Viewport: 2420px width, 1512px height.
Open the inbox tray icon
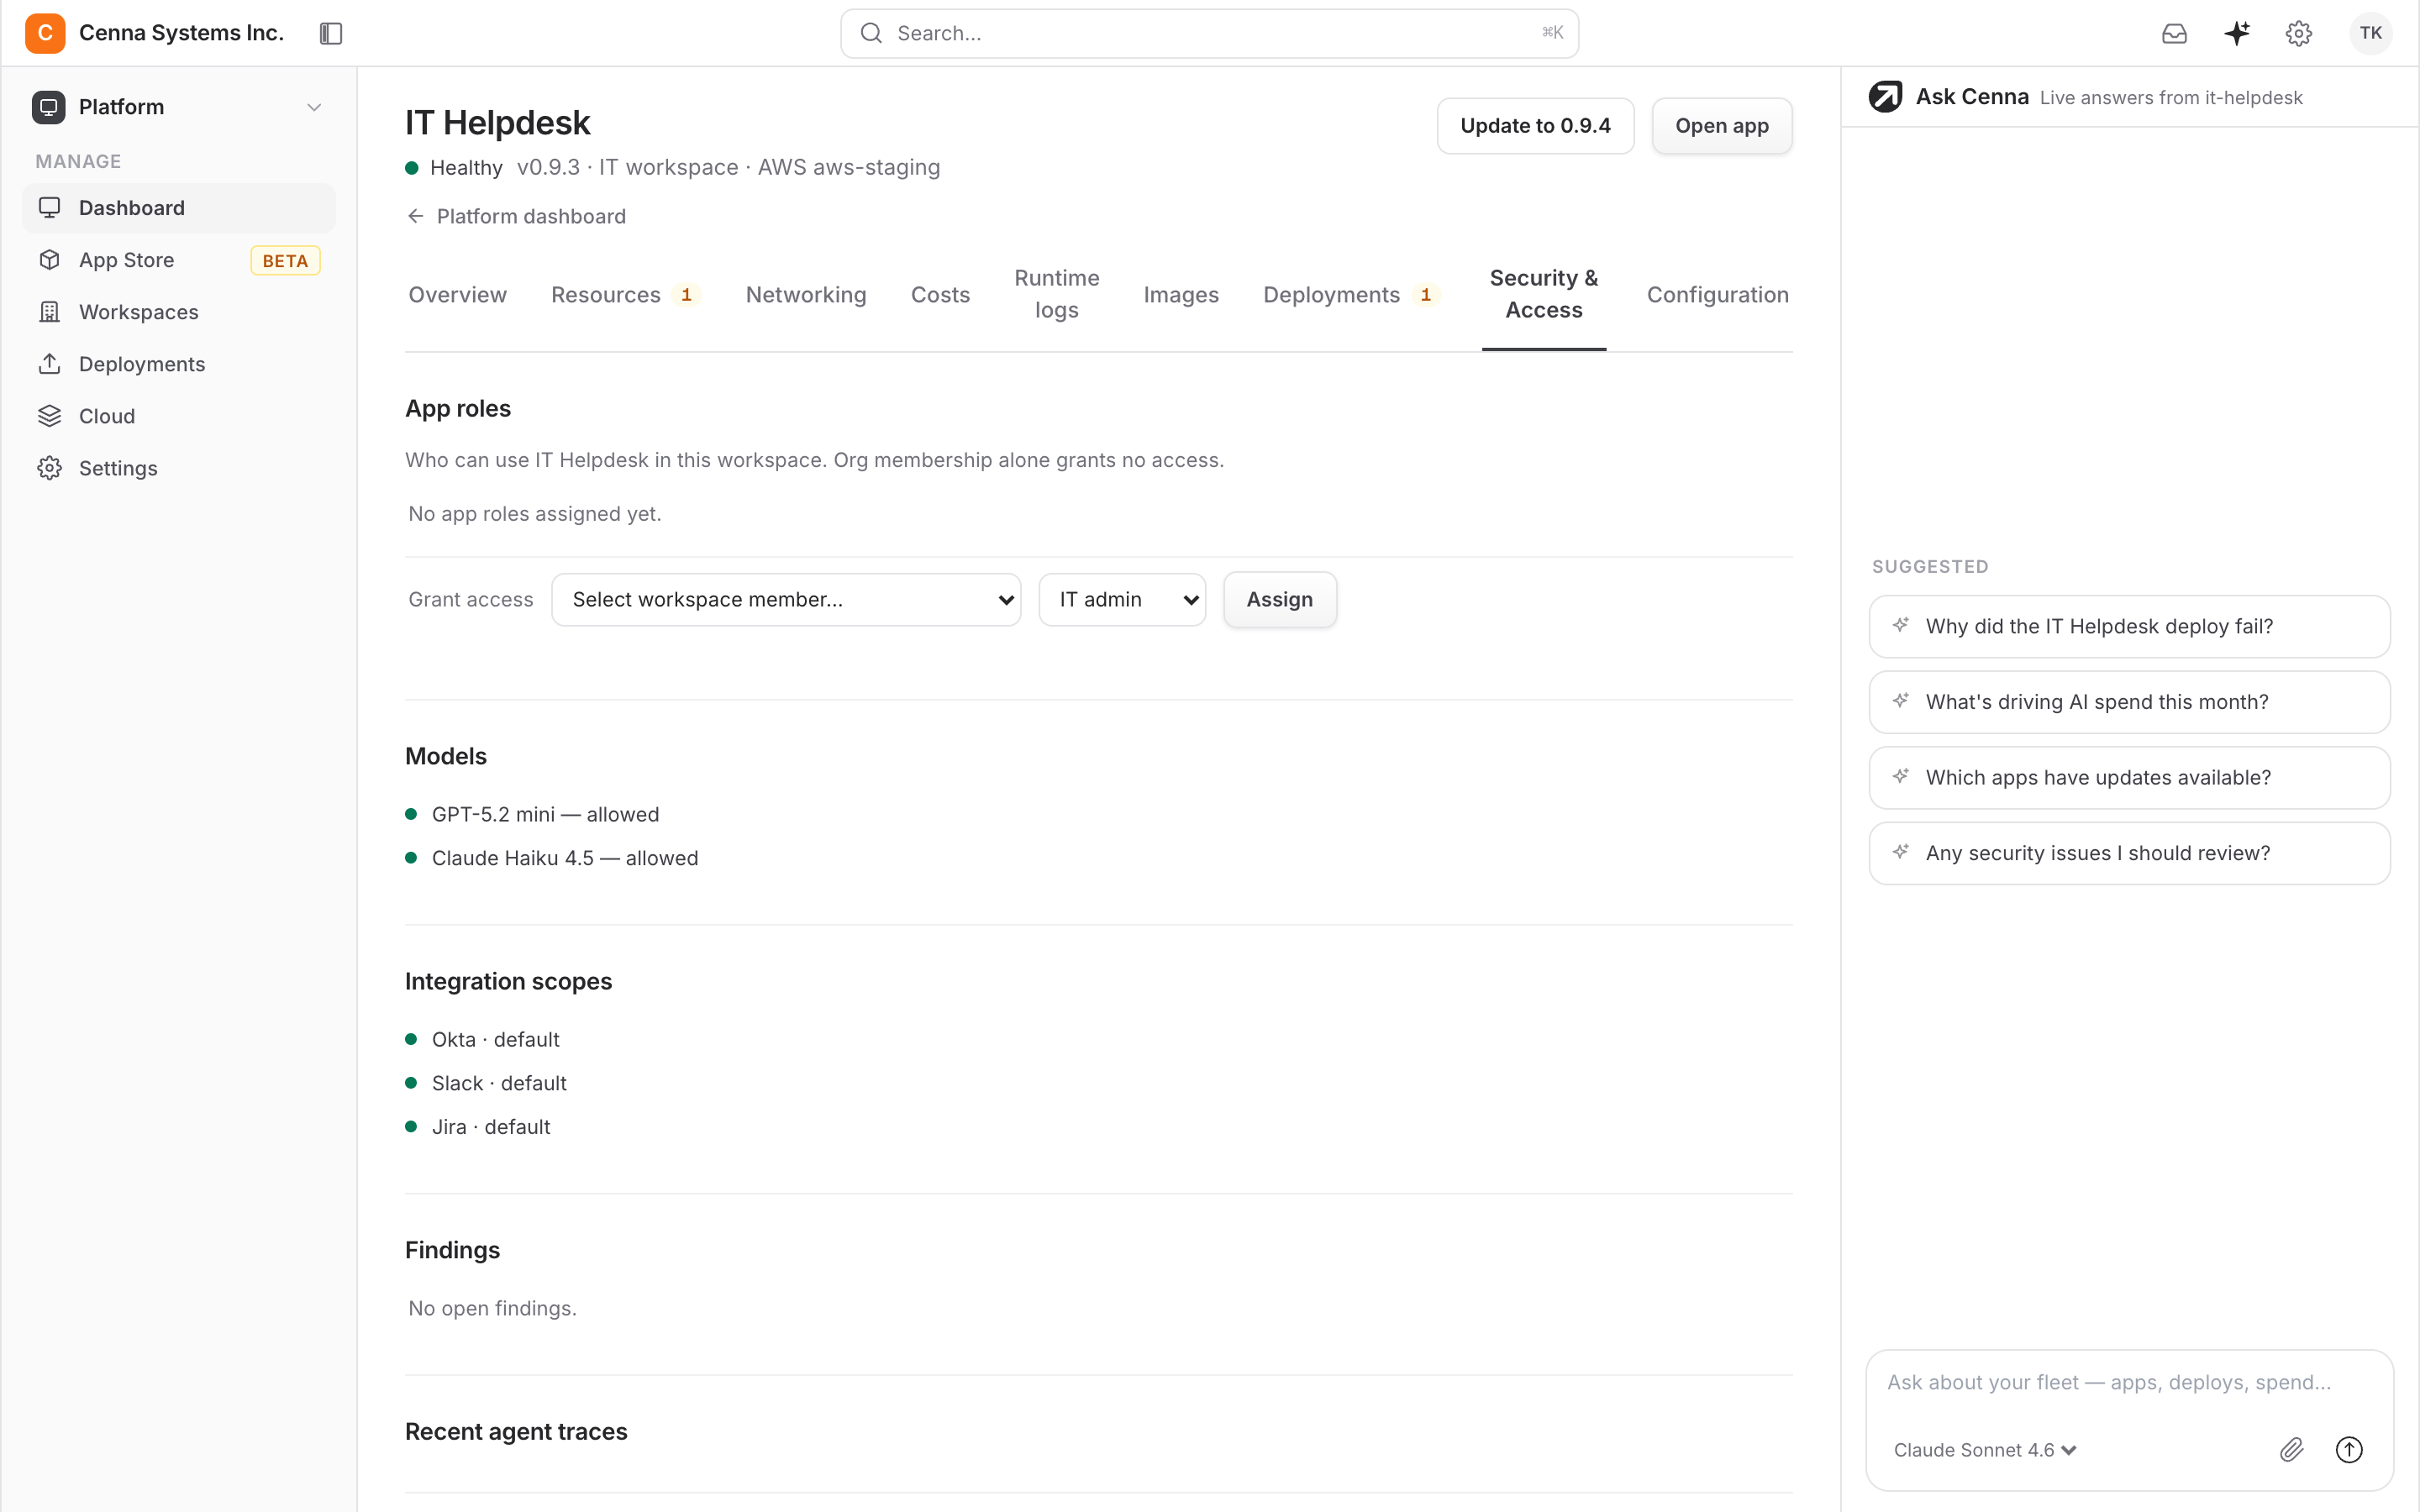[2174, 33]
